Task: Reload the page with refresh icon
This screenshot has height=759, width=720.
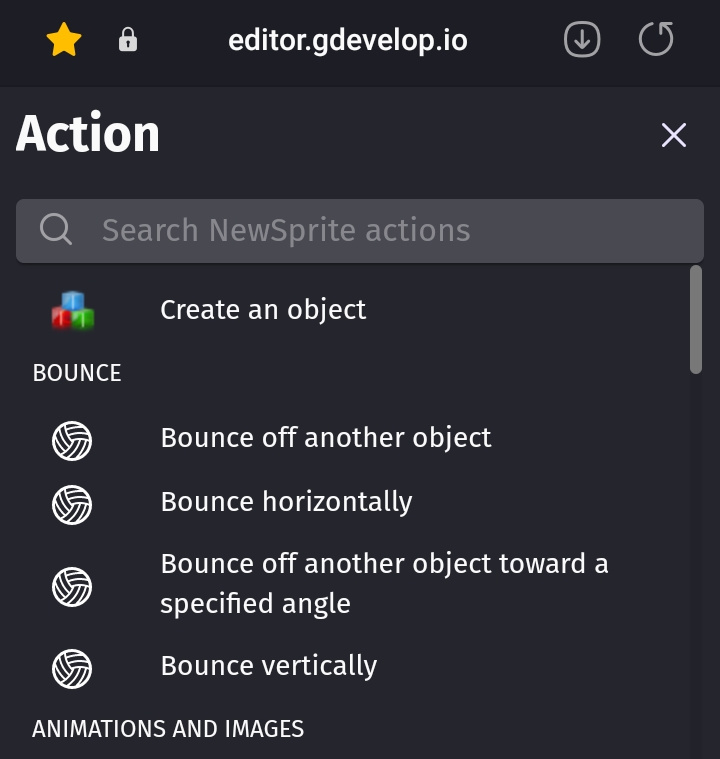Action: [x=656, y=41]
